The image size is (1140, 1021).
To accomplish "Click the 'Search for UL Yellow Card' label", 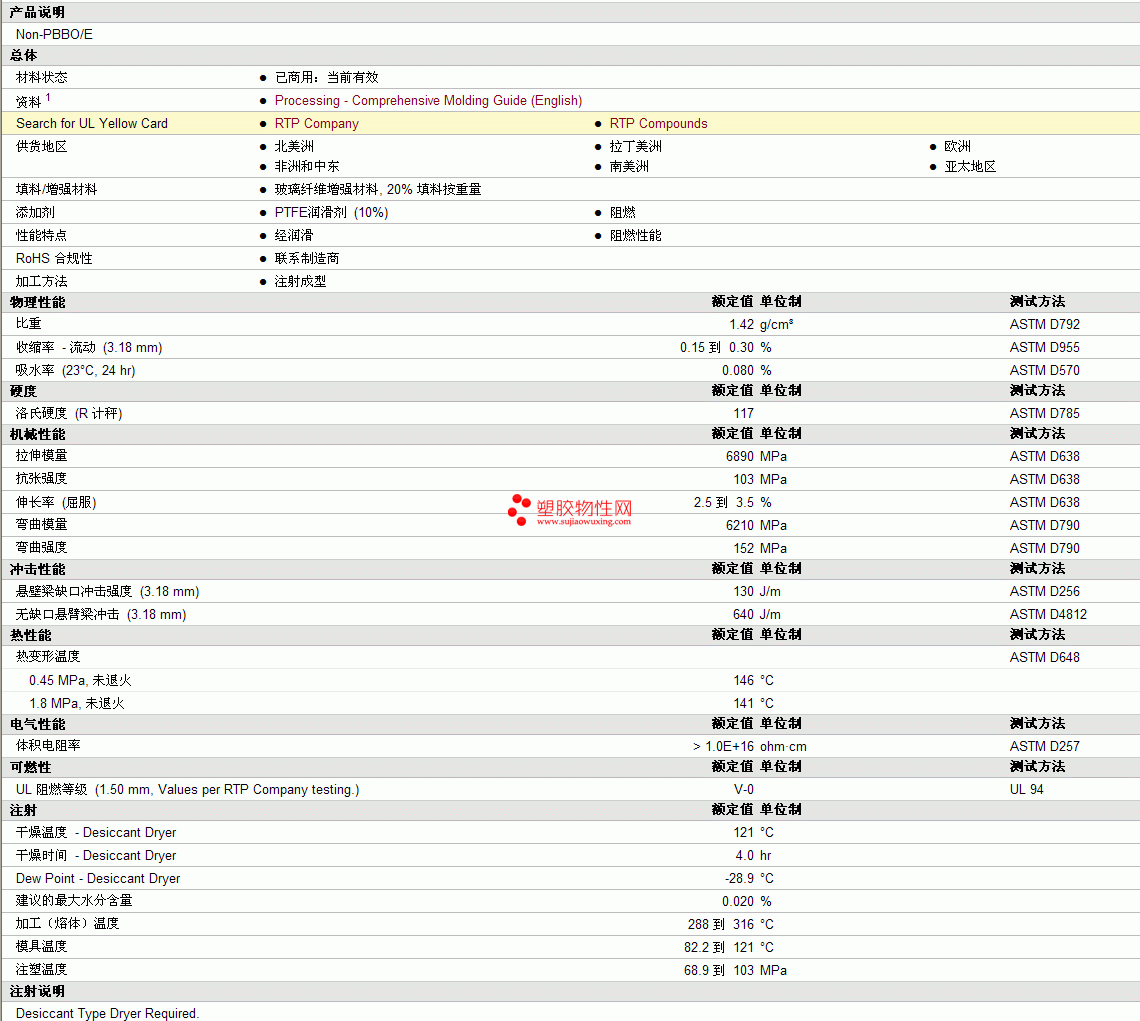I will pos(92,124).
